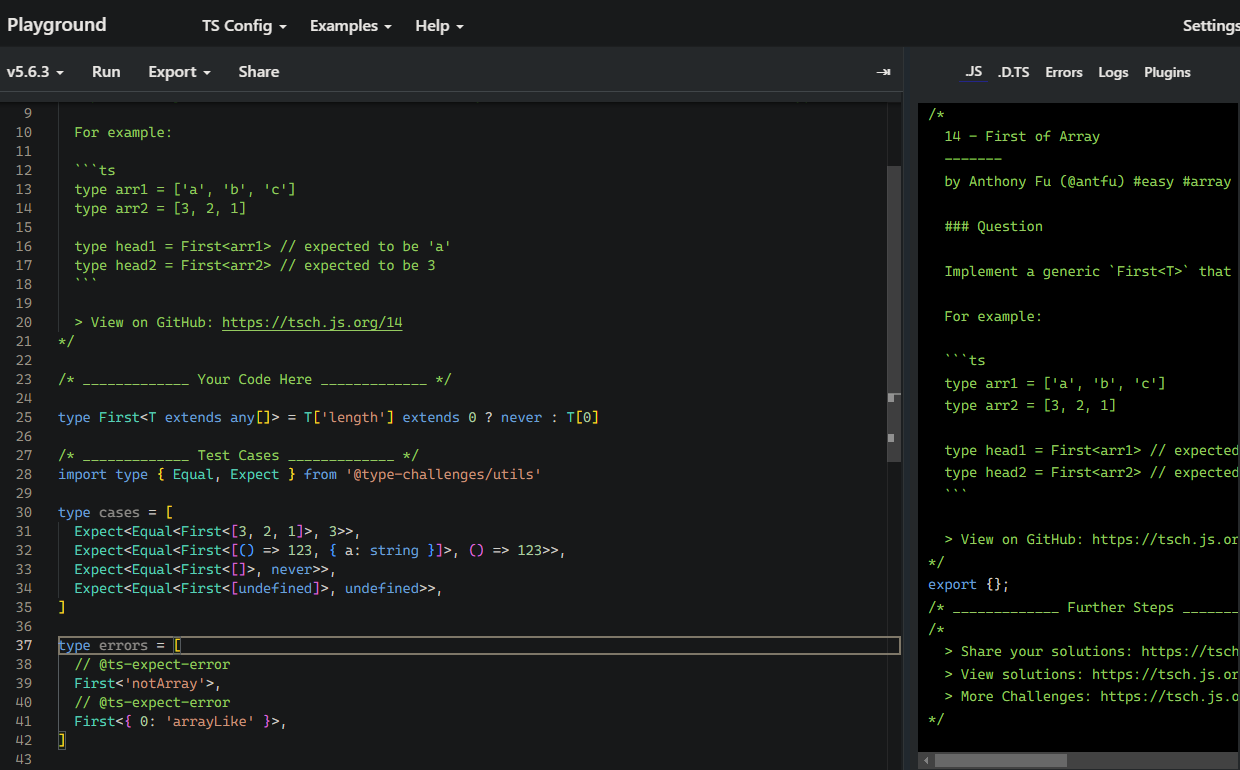1240x770 pixels.
Task: Switch to the .D.TS tab
Action: [1013, 72]
